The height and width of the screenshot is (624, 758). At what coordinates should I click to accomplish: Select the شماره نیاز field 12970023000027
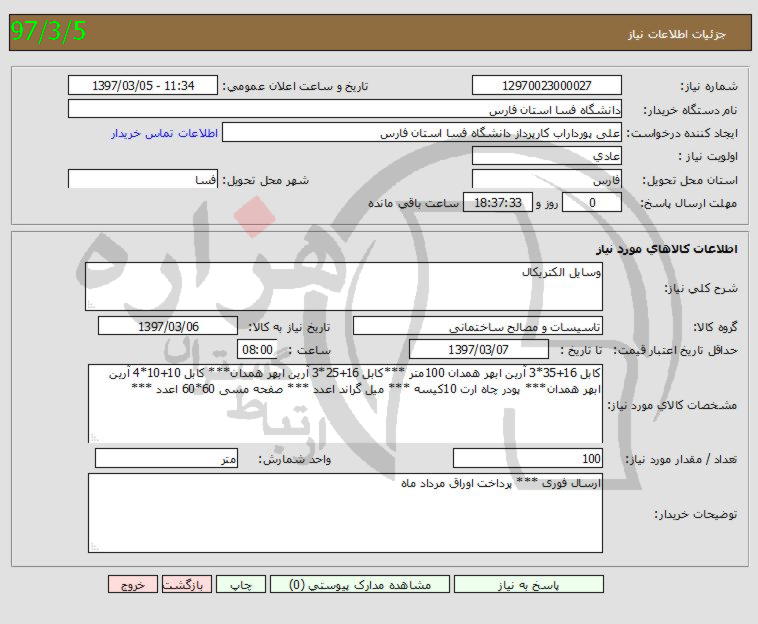pyautogui.click(x=546, y=86)
